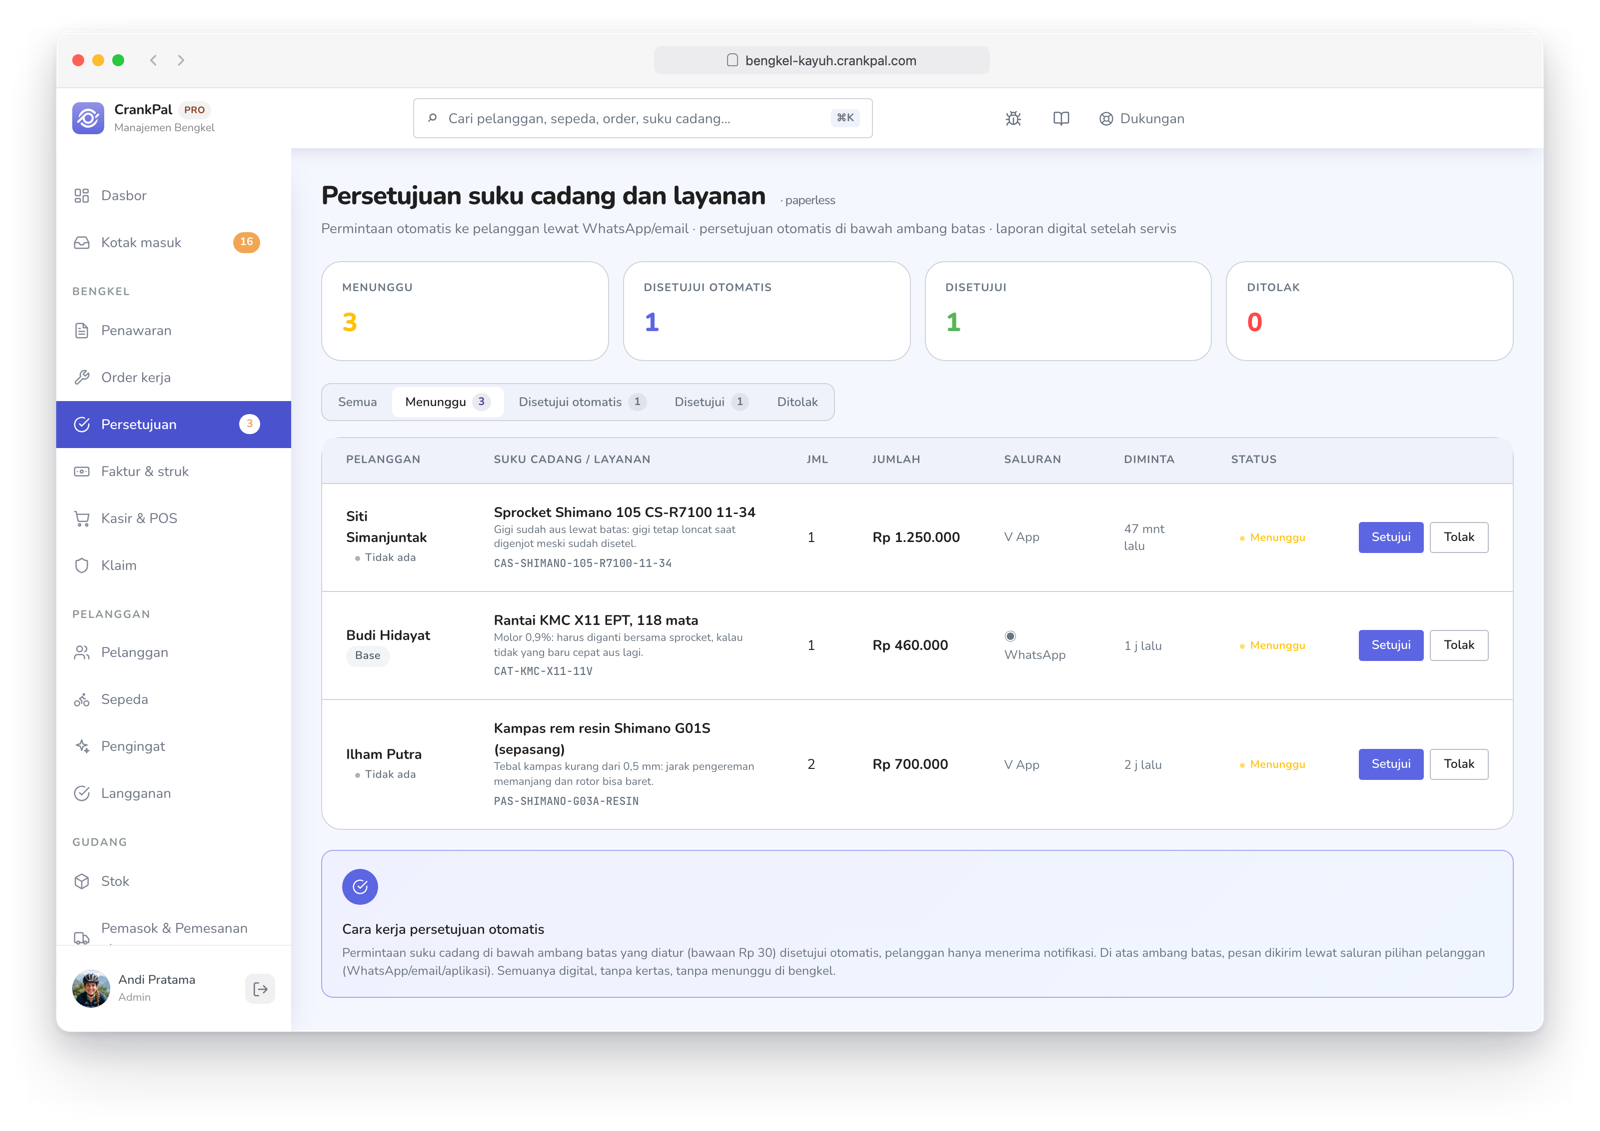Click the Persetujuan check-circle icon in sidebar
Screen dimensions: 1600x1131
(82, 425)
